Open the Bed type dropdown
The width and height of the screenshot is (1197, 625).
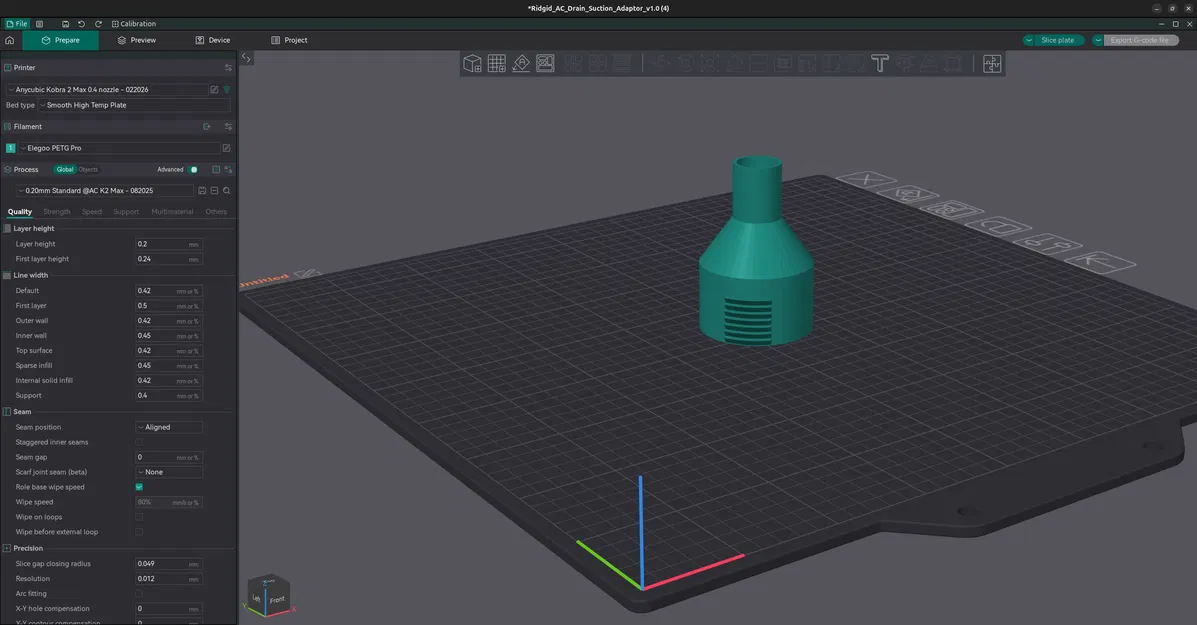pos(128,104)
